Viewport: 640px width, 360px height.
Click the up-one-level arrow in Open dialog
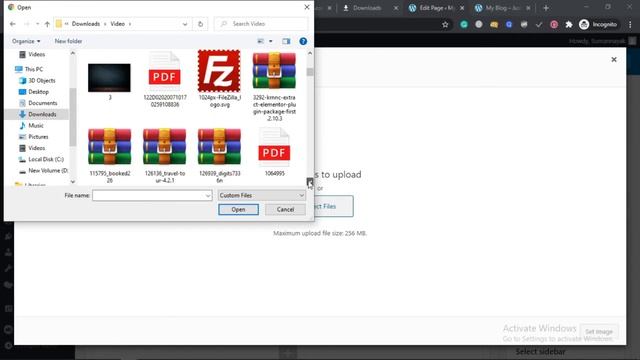[x=47, y=24]
